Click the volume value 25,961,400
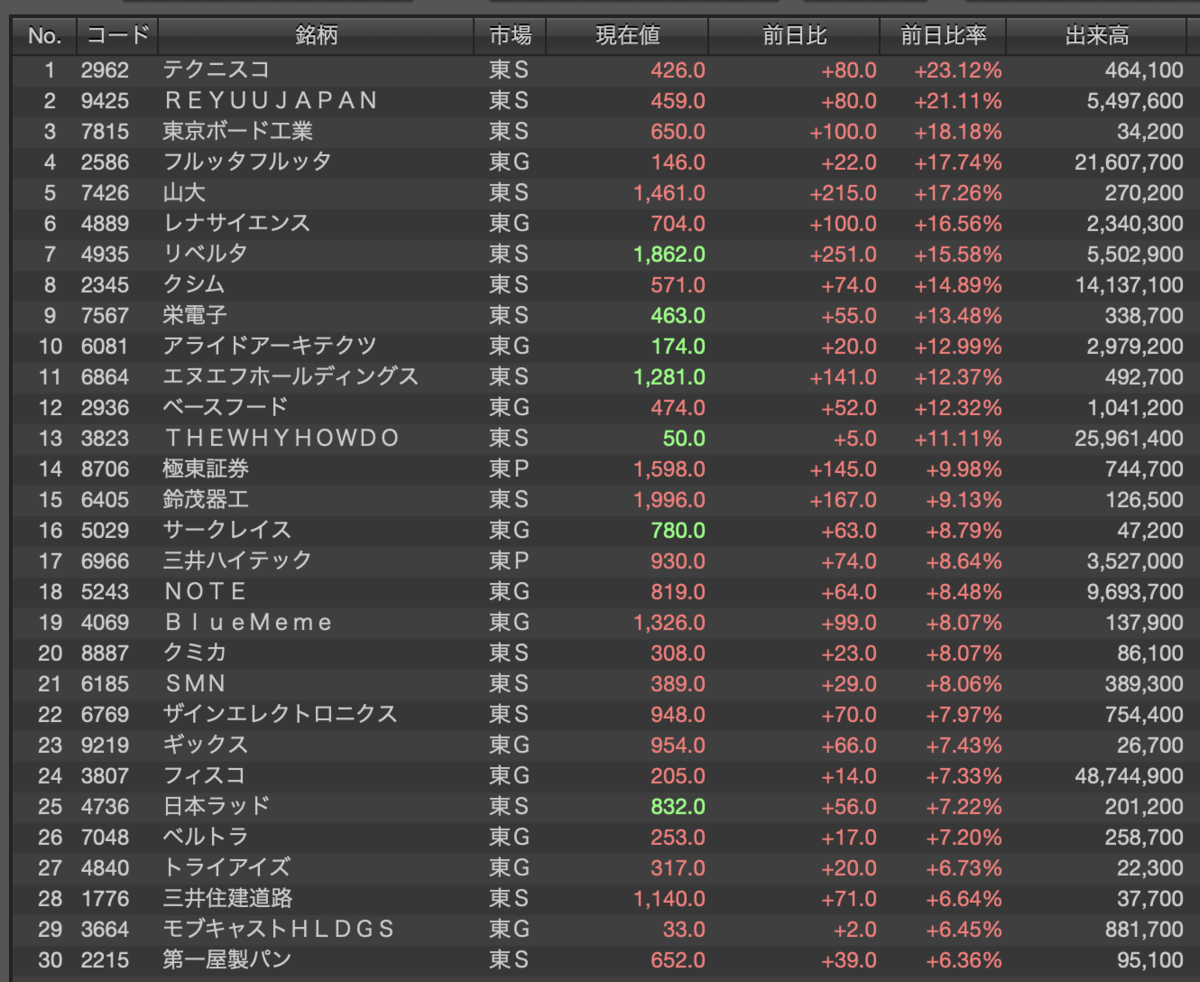 point(1129,438)
